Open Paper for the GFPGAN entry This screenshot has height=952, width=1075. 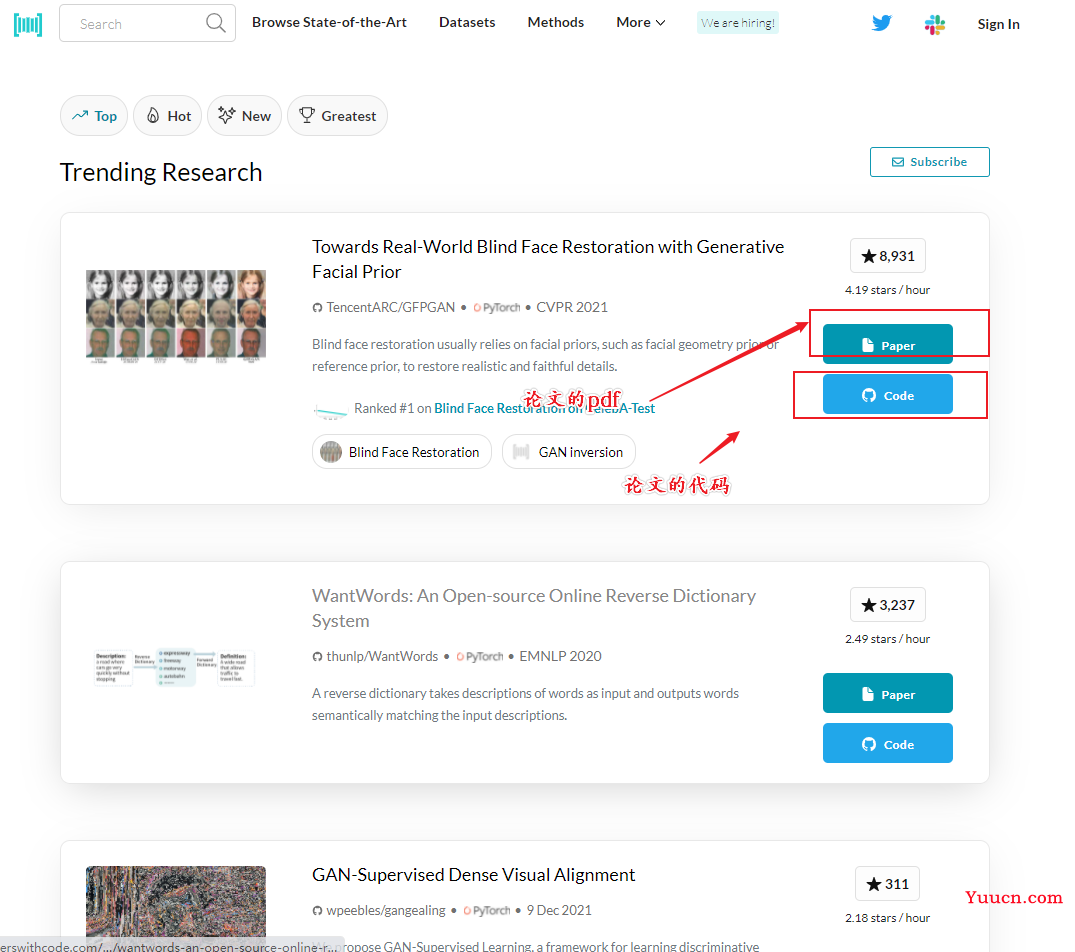point(888,344)
